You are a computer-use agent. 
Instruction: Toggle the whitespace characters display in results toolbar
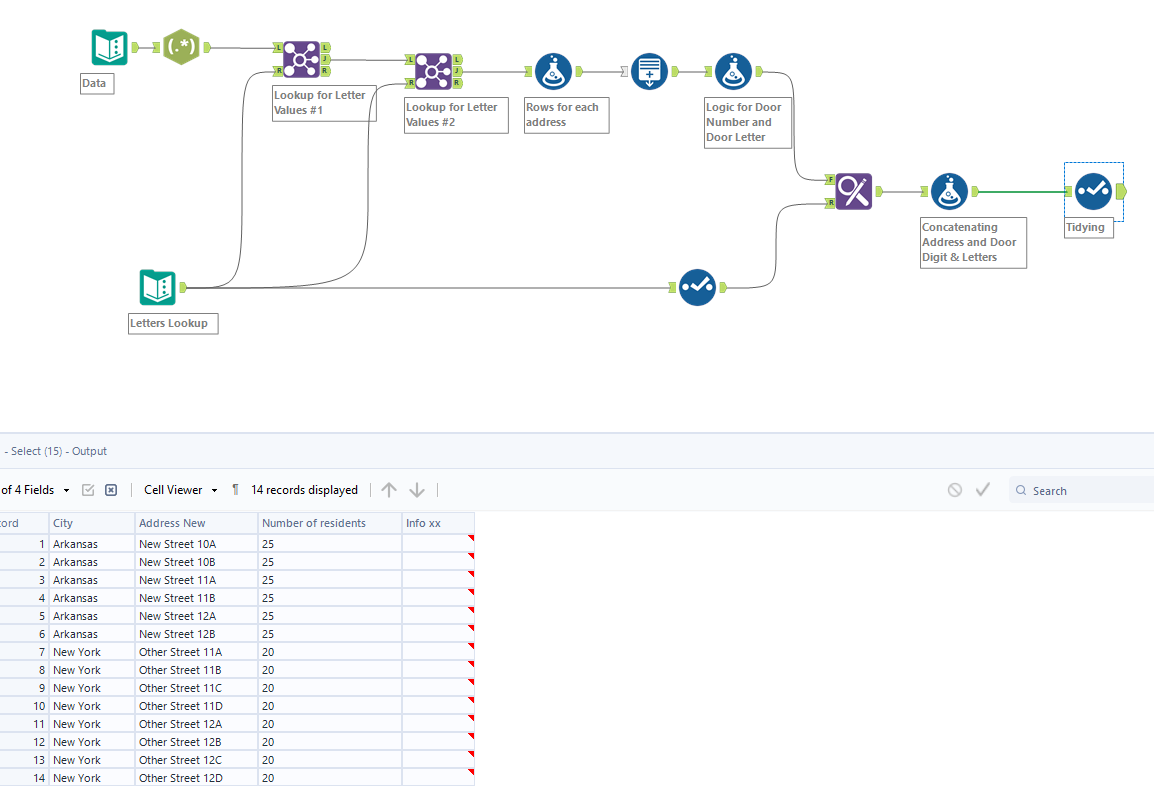pos(234,489)
